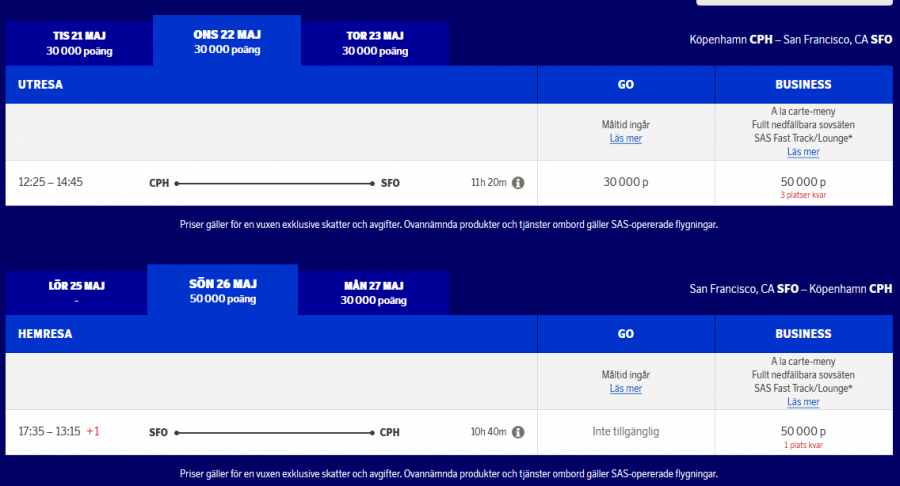
Task: Choose 50 000 p Business with 1 plats kvar
Action: tap(803, 432)
